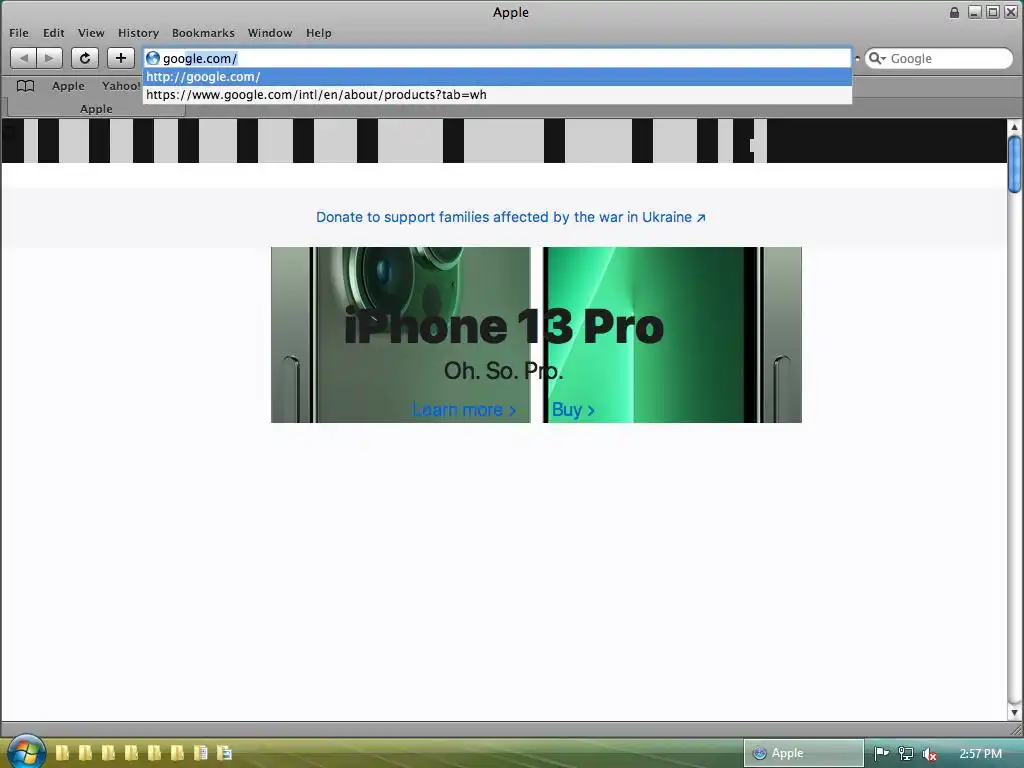The height and width of the screenshot is (768, 1024).
Task: Open the Bookmarks menu
Action: pos(203,33)
